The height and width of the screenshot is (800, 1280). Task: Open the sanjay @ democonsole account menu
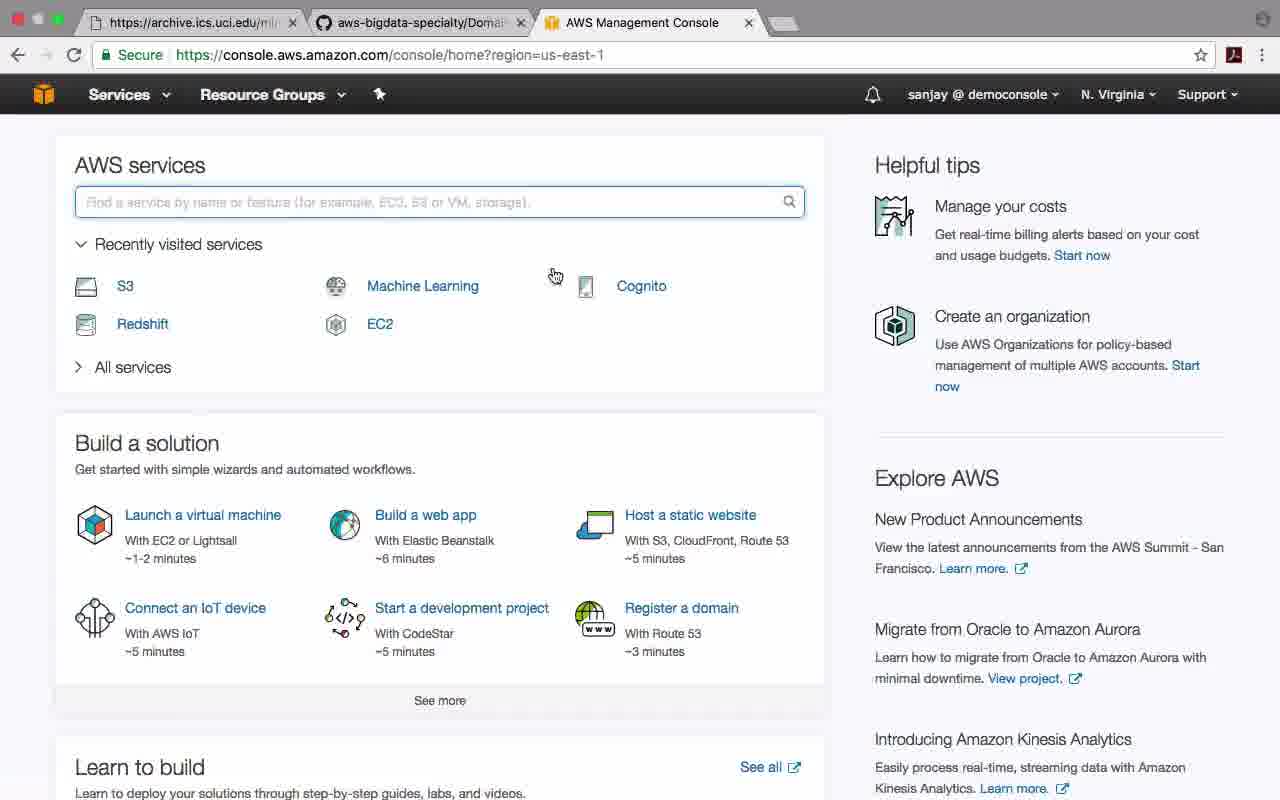984,94
